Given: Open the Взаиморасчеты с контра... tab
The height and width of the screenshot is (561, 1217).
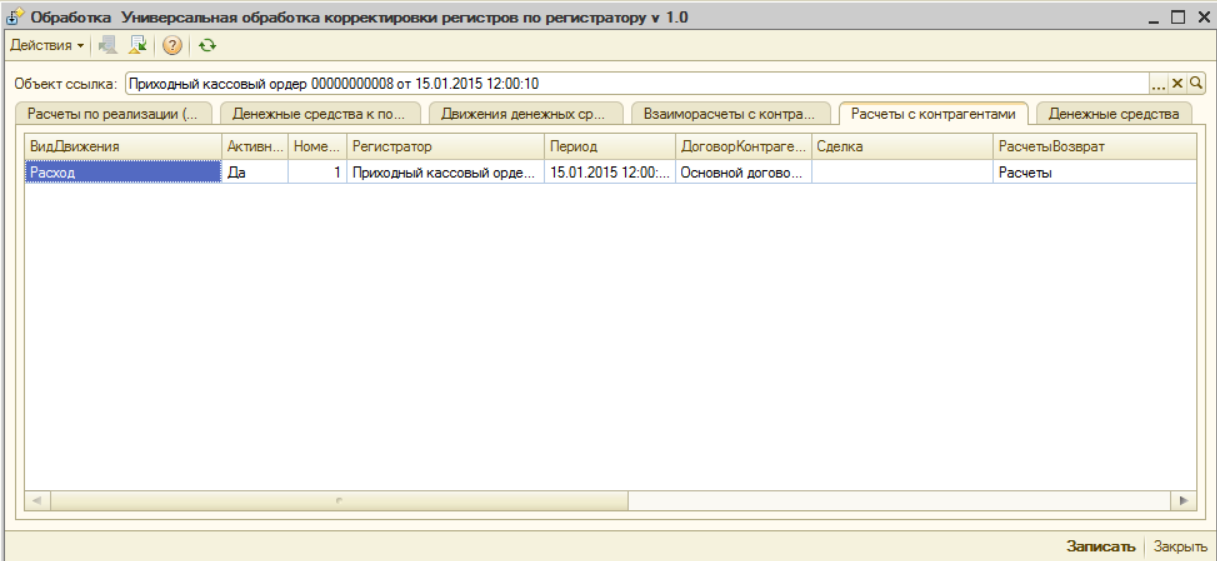Looking at the screenshot, I should pos(730,113).
